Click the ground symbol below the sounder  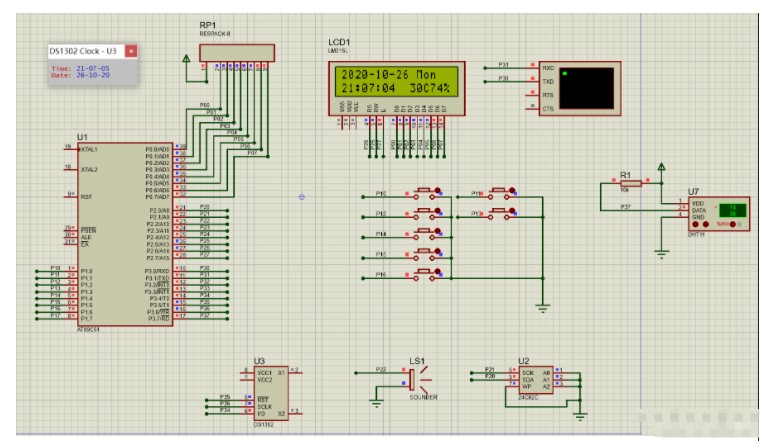(377, 403)
